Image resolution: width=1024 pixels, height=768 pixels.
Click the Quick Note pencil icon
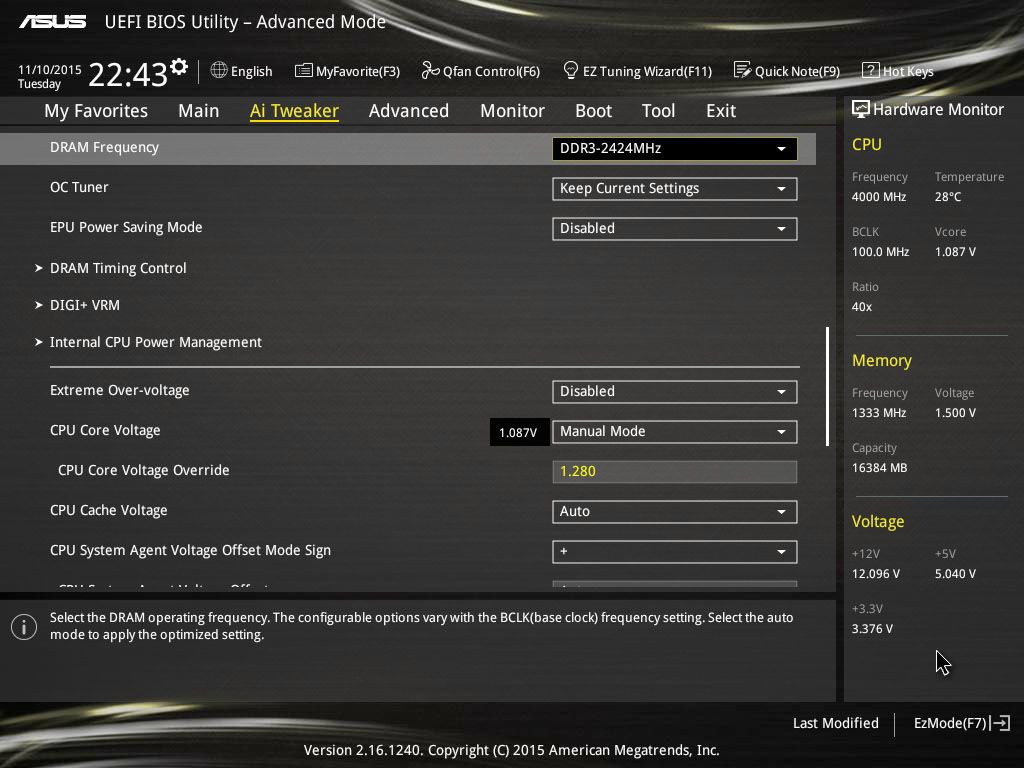pyautogui.click(x=742, y=70)
